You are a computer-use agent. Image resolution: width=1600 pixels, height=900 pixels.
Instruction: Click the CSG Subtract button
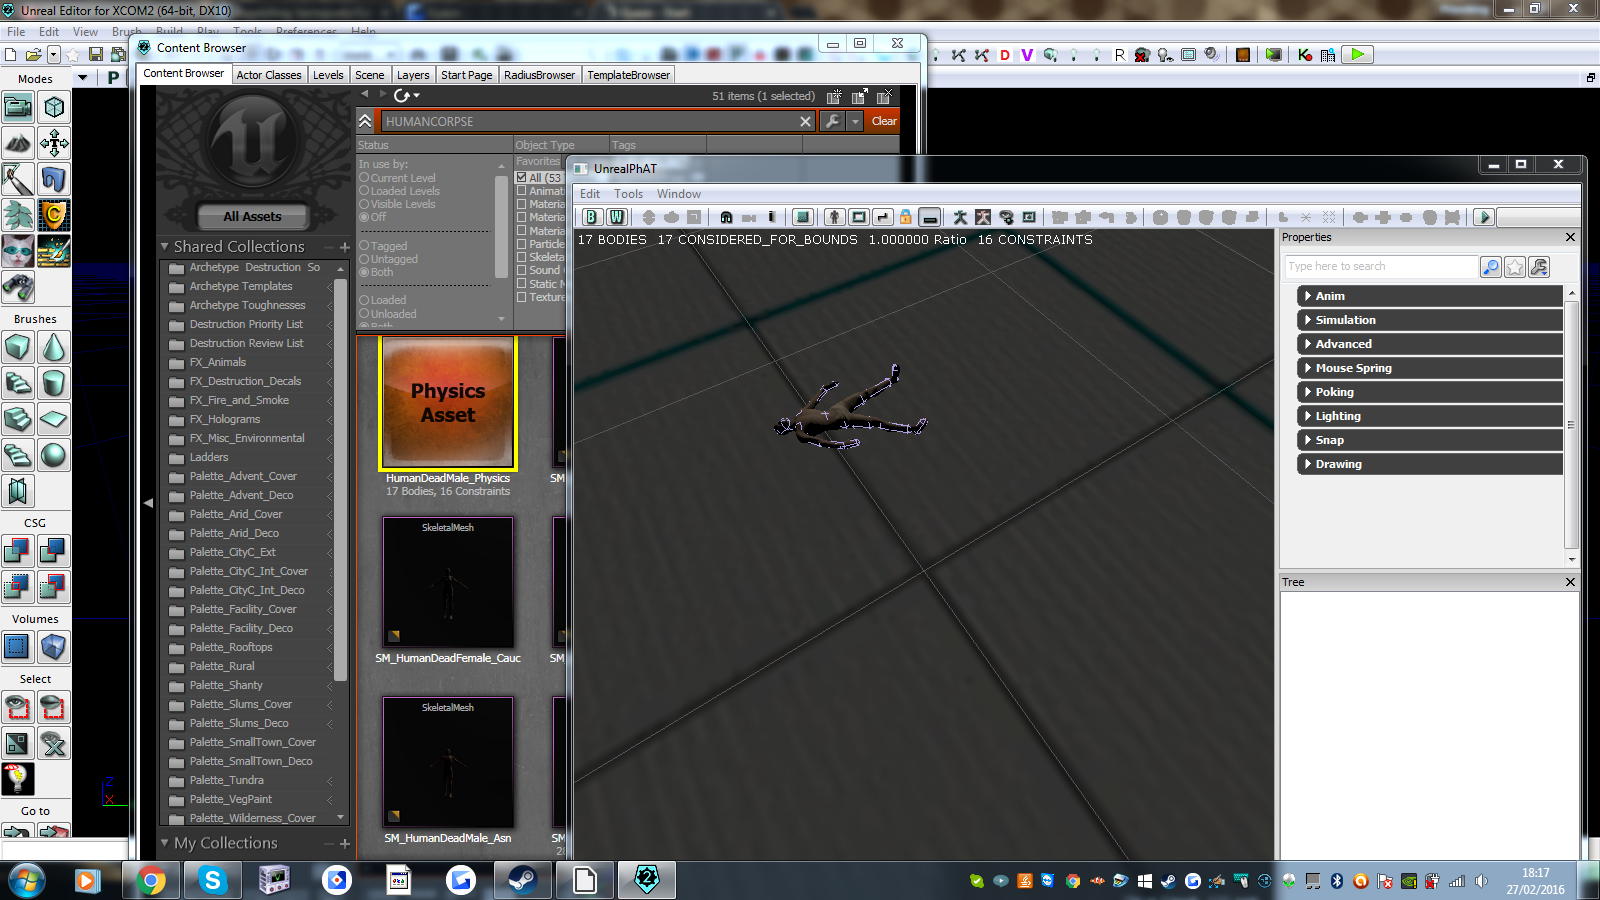[x=54, y=551]
